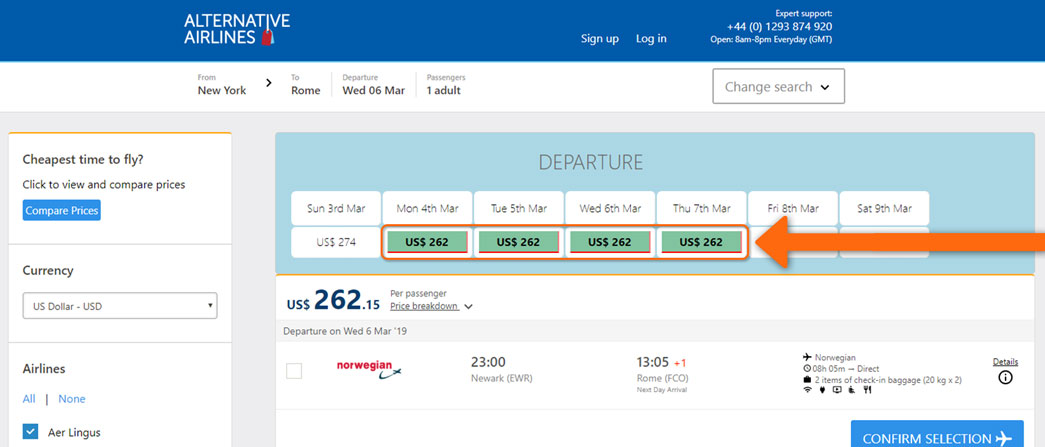This screenshot has width=1045, height=447.
Task: Click the None airlines filter link
Action: click(x=72, y=399)
